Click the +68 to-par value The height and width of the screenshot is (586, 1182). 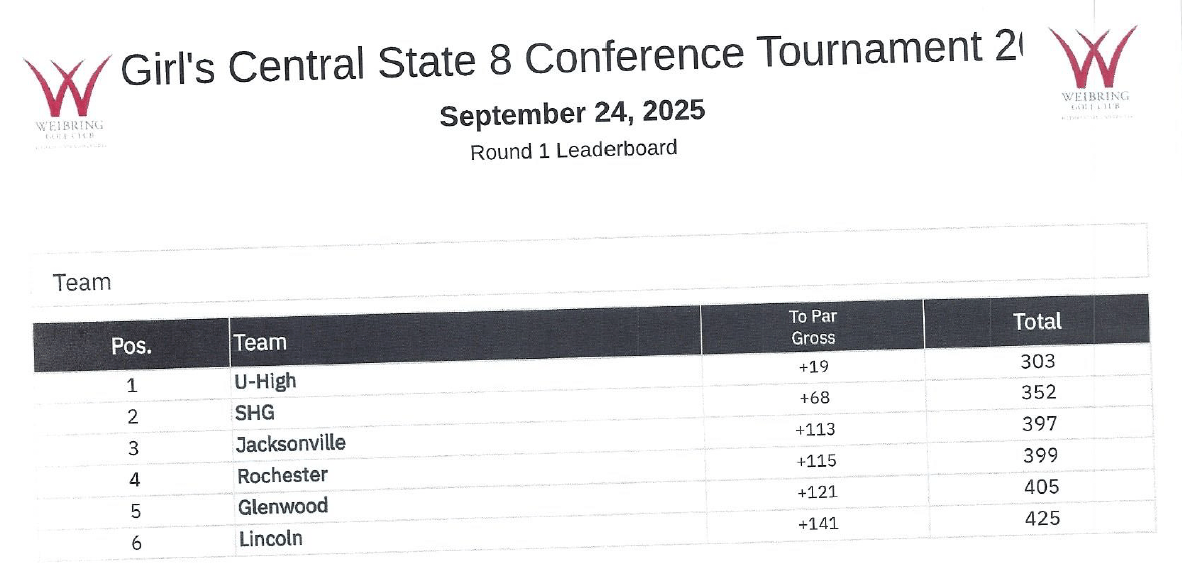click(x=813, y=397)
